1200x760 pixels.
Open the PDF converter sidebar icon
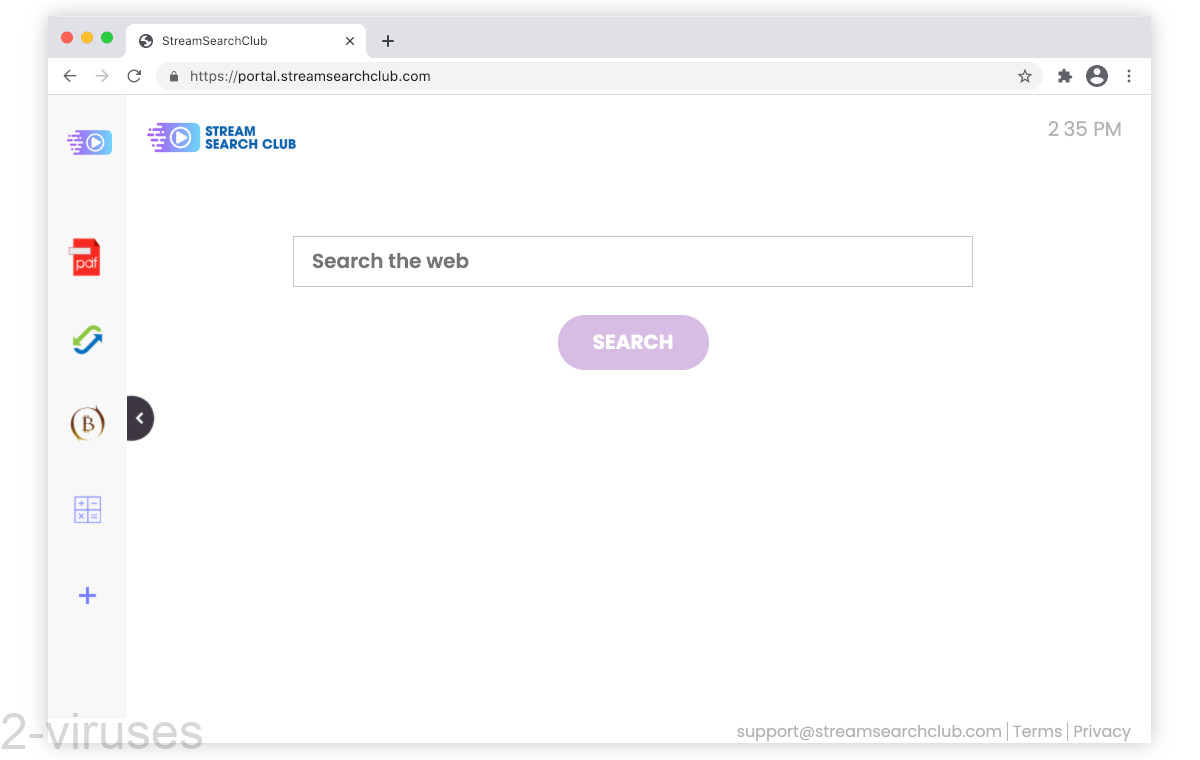(x=87, y=256)
